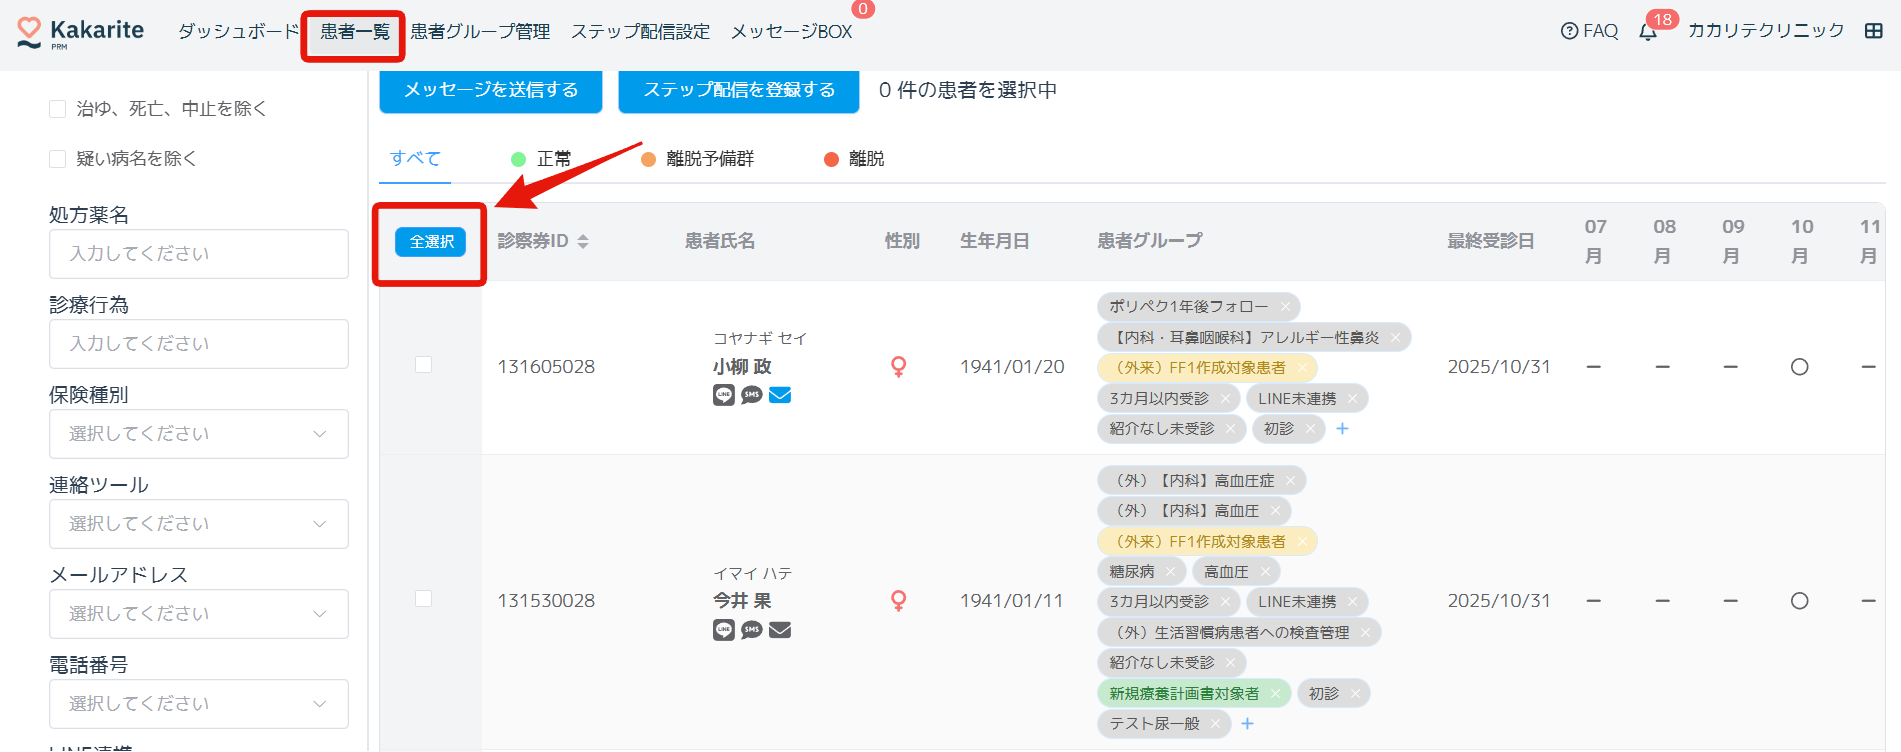Remove the ポリペク1年後フォロー group tag
Image resolution: width=1901 pixels, height=752 pixels.
pyautogui.click(x=1285, y=307)
